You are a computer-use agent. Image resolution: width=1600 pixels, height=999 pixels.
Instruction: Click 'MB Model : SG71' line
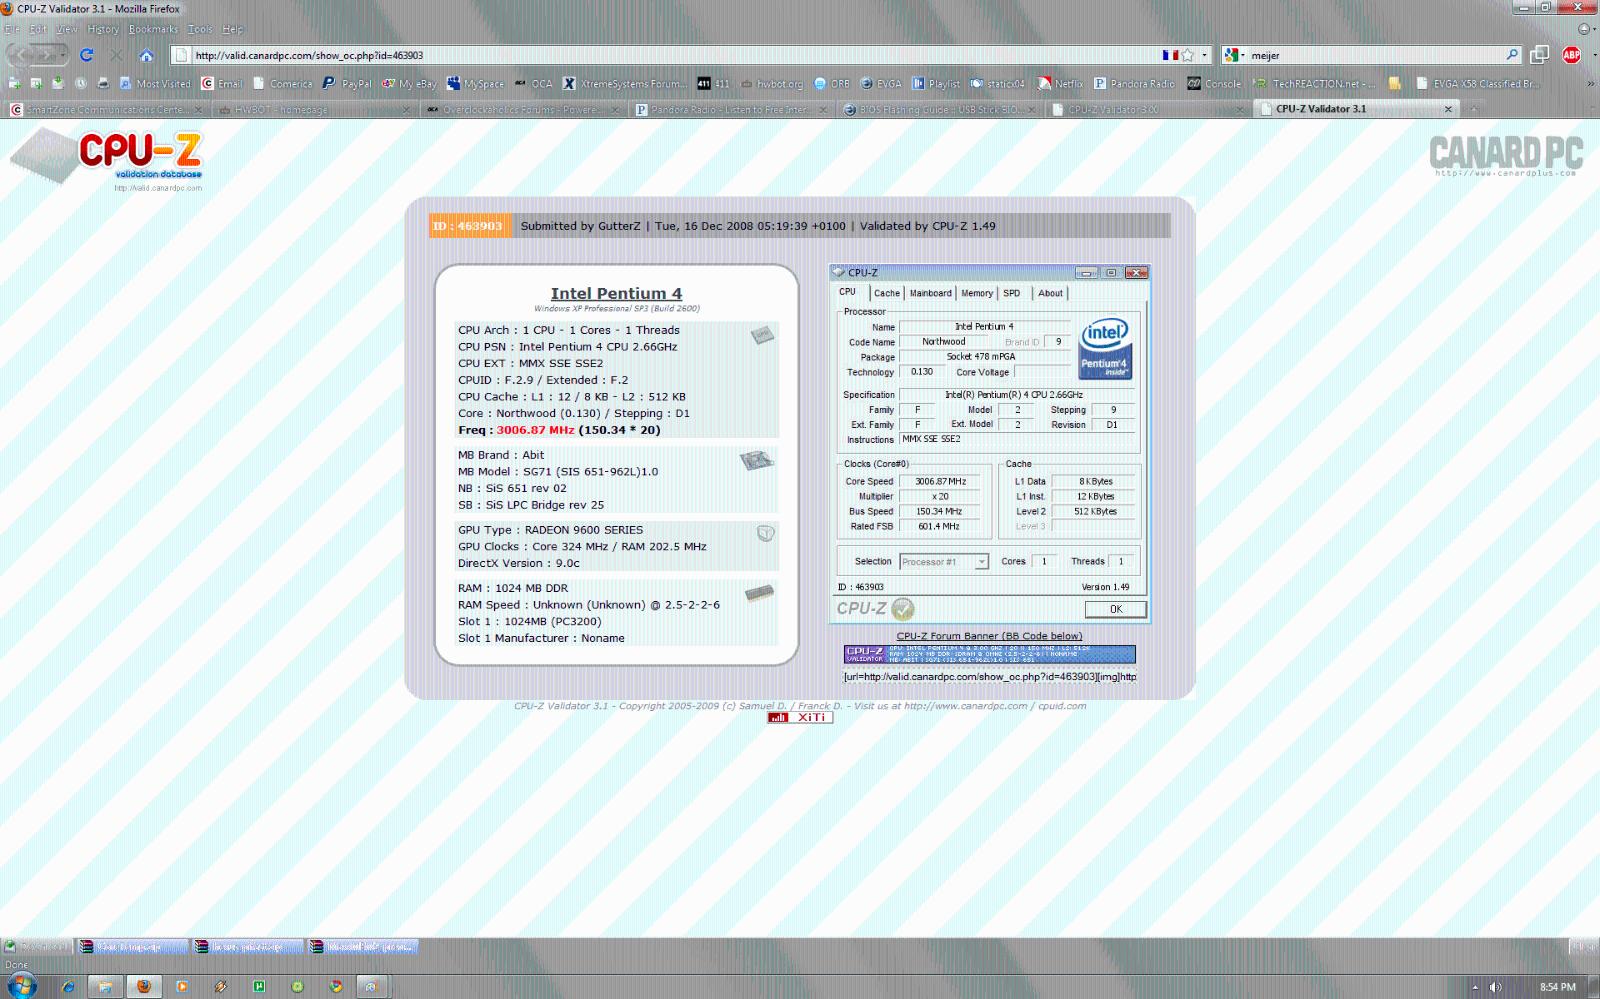(558, 472)
